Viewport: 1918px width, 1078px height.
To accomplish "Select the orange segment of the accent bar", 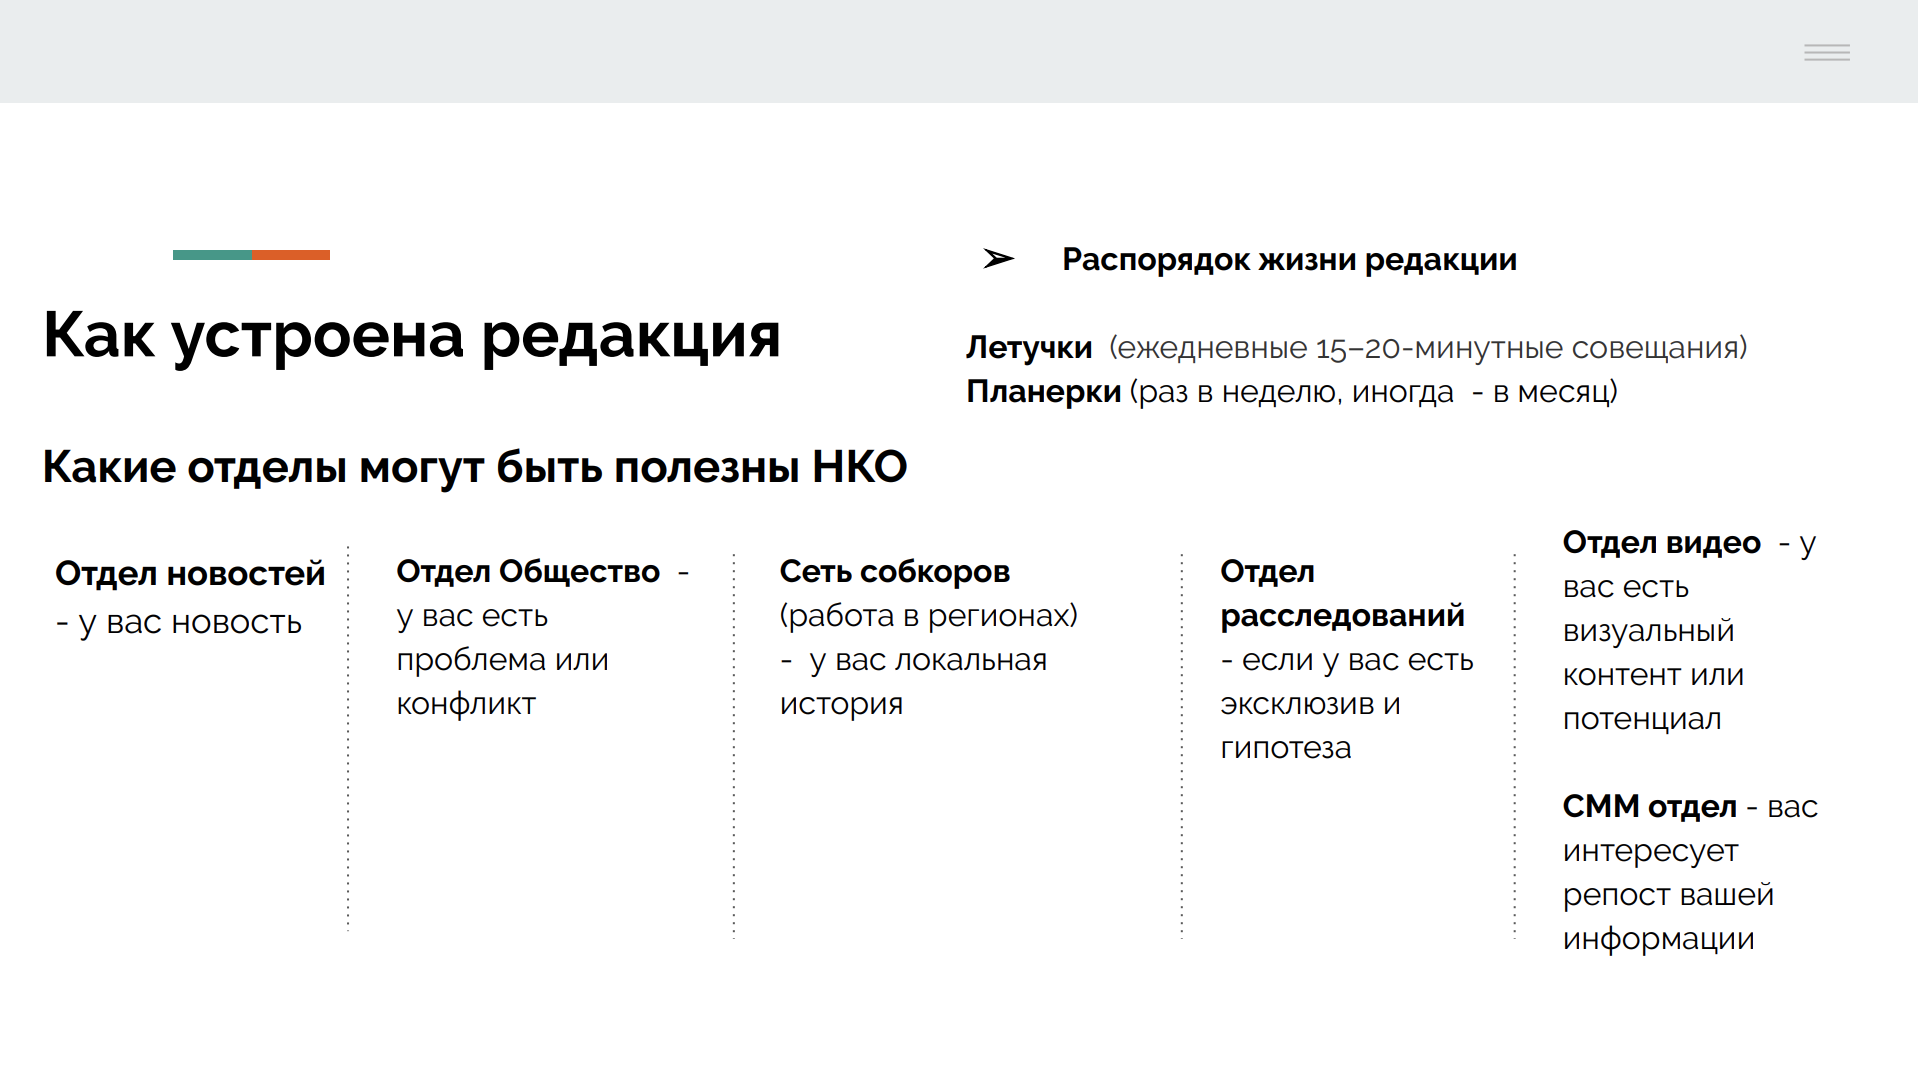I will [x=292, y=254].
